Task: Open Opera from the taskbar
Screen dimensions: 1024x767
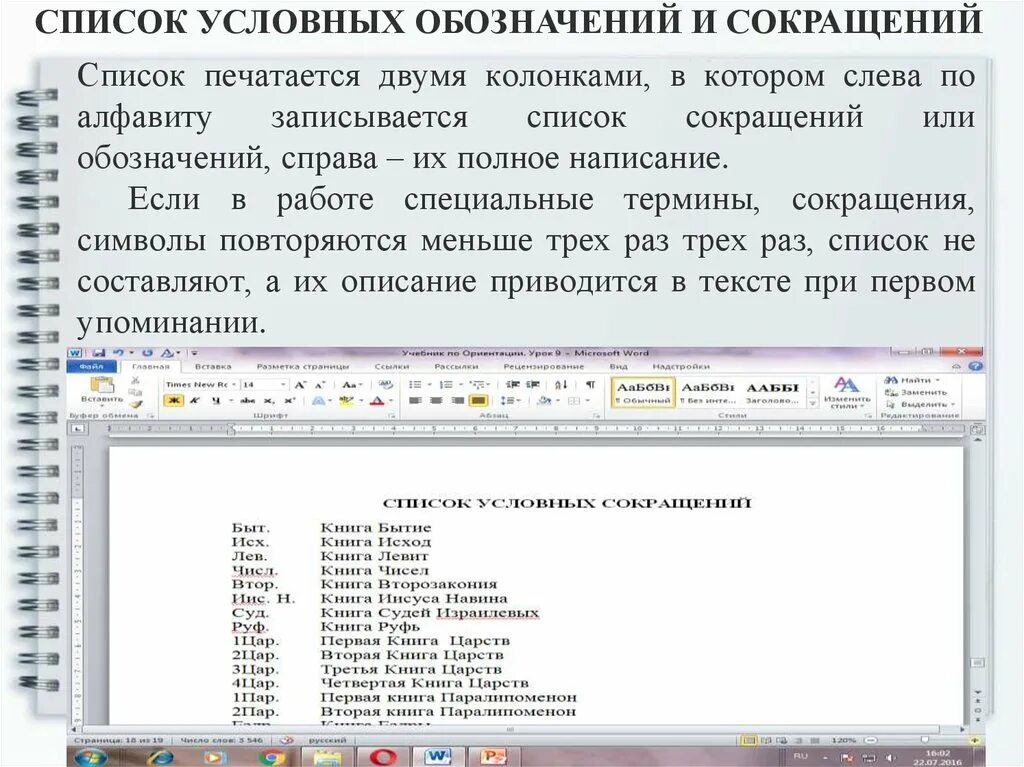Action: click(x=383, y=757)
